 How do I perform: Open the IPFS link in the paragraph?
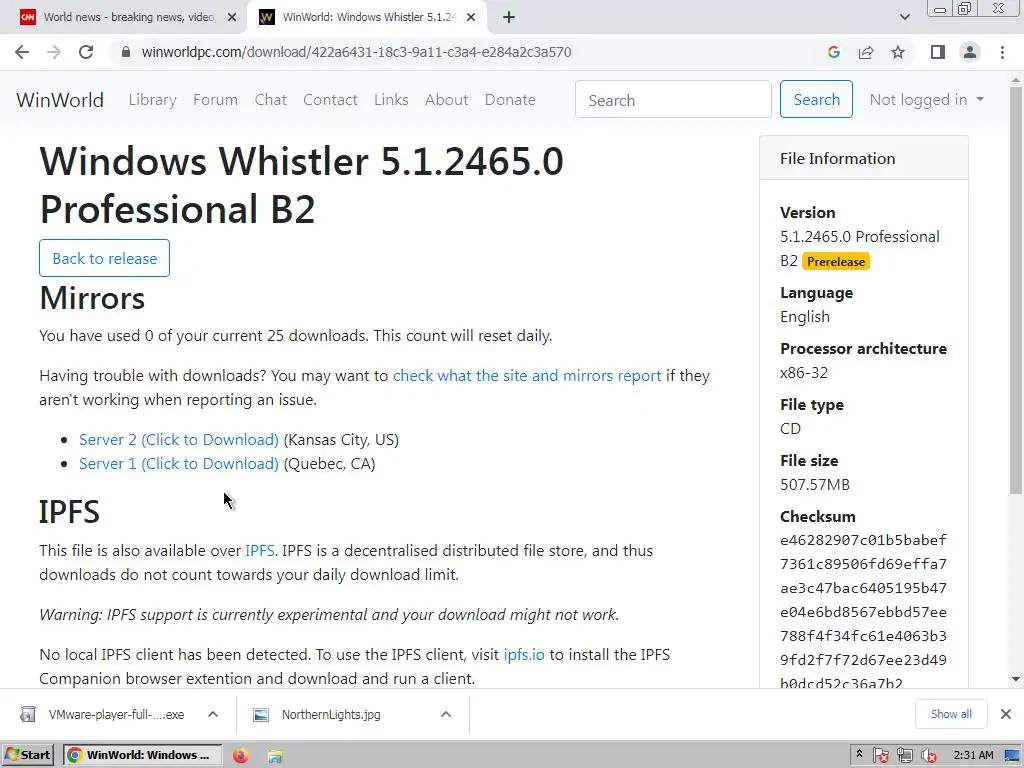click(x=259, y=551)
